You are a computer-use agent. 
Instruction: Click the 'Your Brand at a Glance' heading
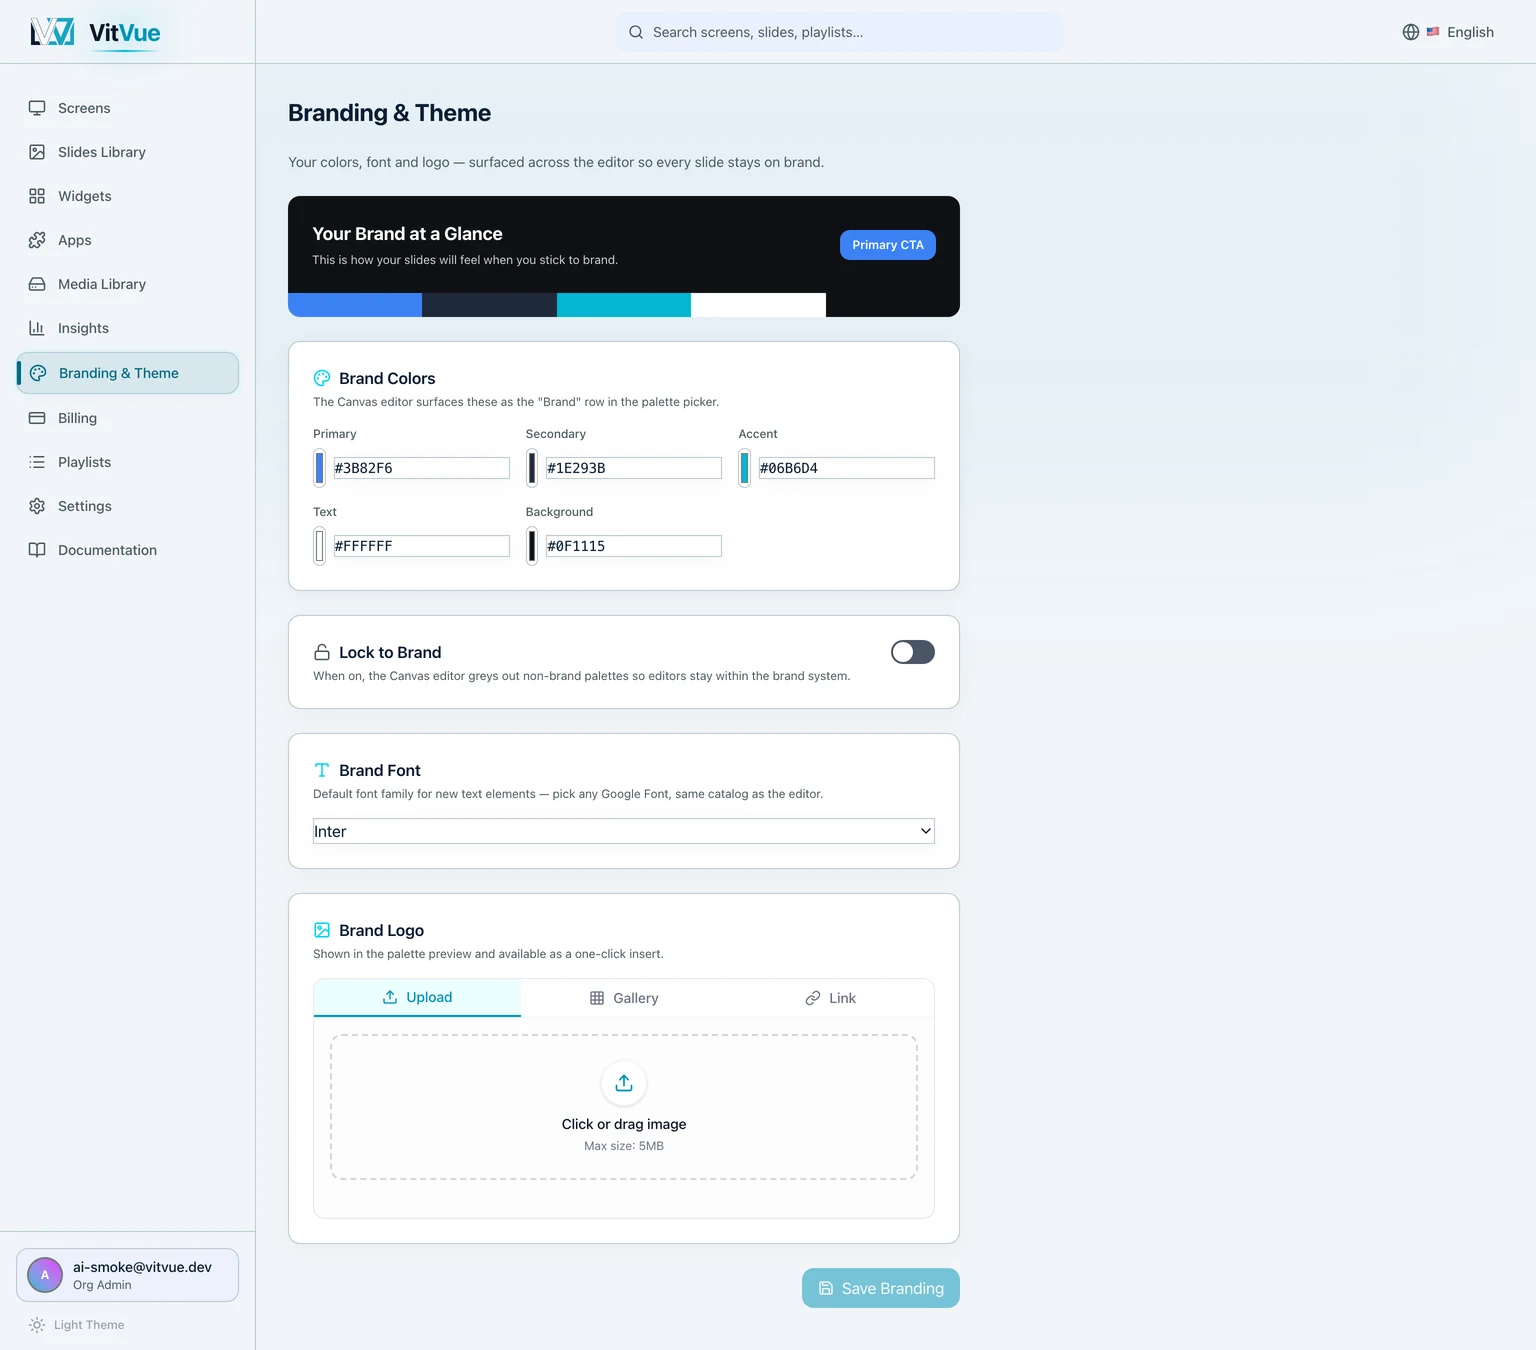coord(407,234)
